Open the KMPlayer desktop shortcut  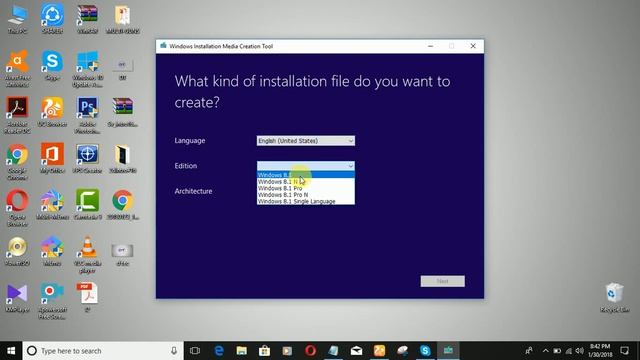click(17, 298)
